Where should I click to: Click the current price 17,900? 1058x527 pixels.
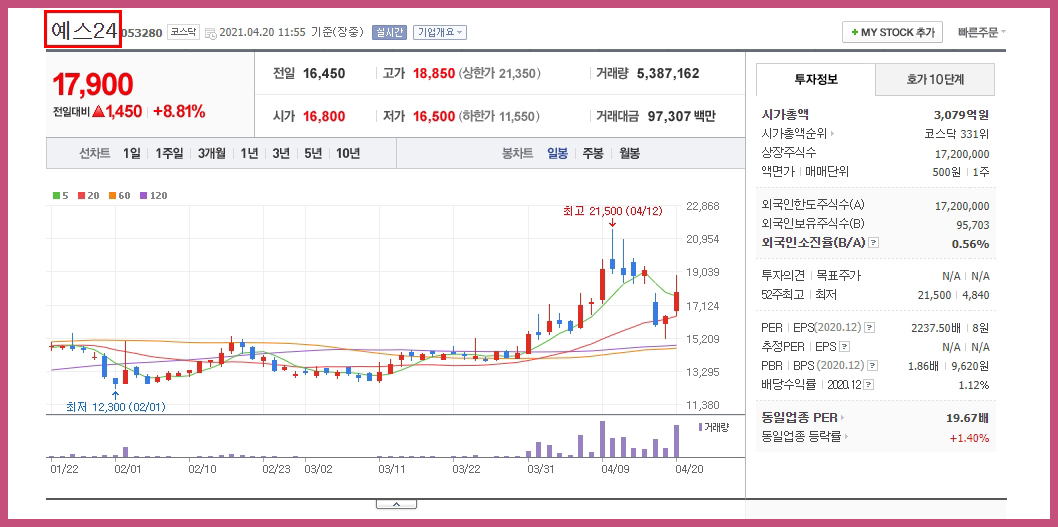[92, 84]
